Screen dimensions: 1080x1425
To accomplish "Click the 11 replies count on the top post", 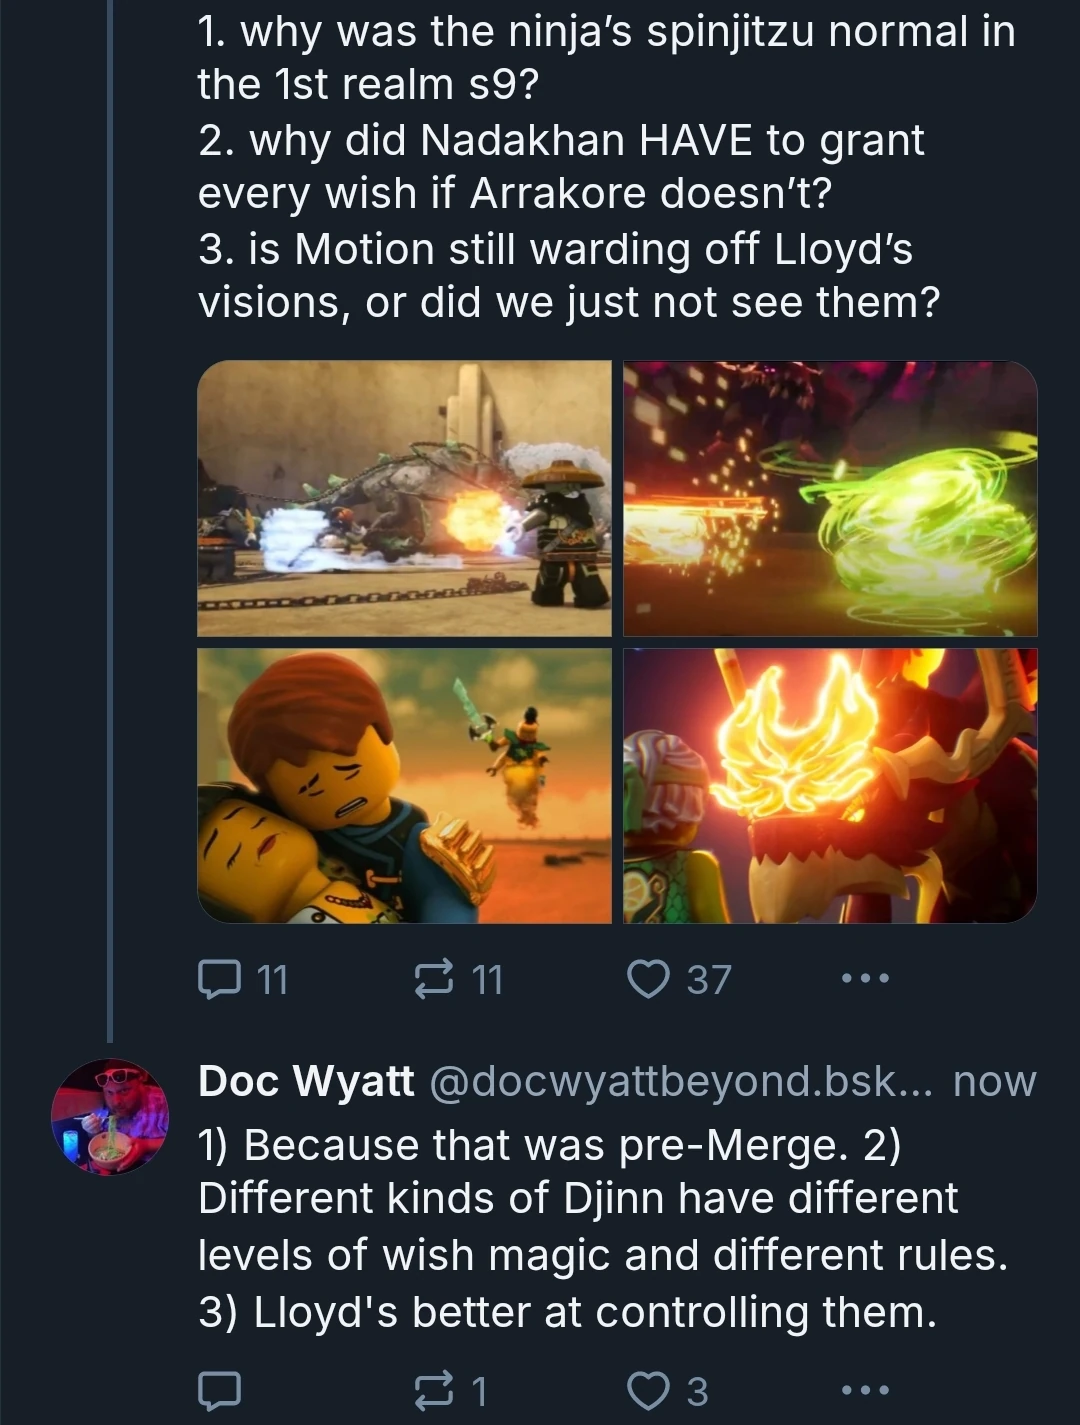I will click(272, 981).
